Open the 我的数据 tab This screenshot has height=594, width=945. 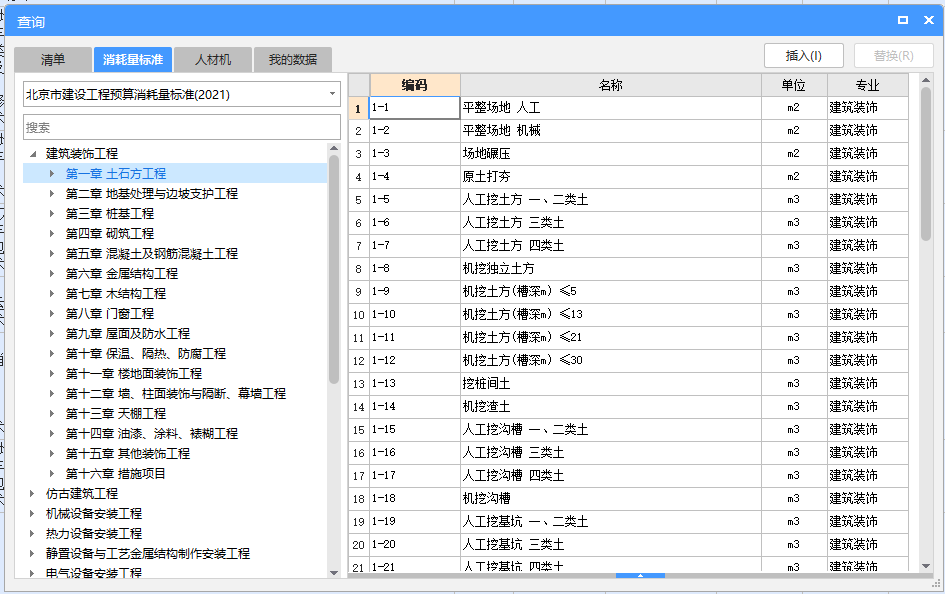tap(293, 60)
